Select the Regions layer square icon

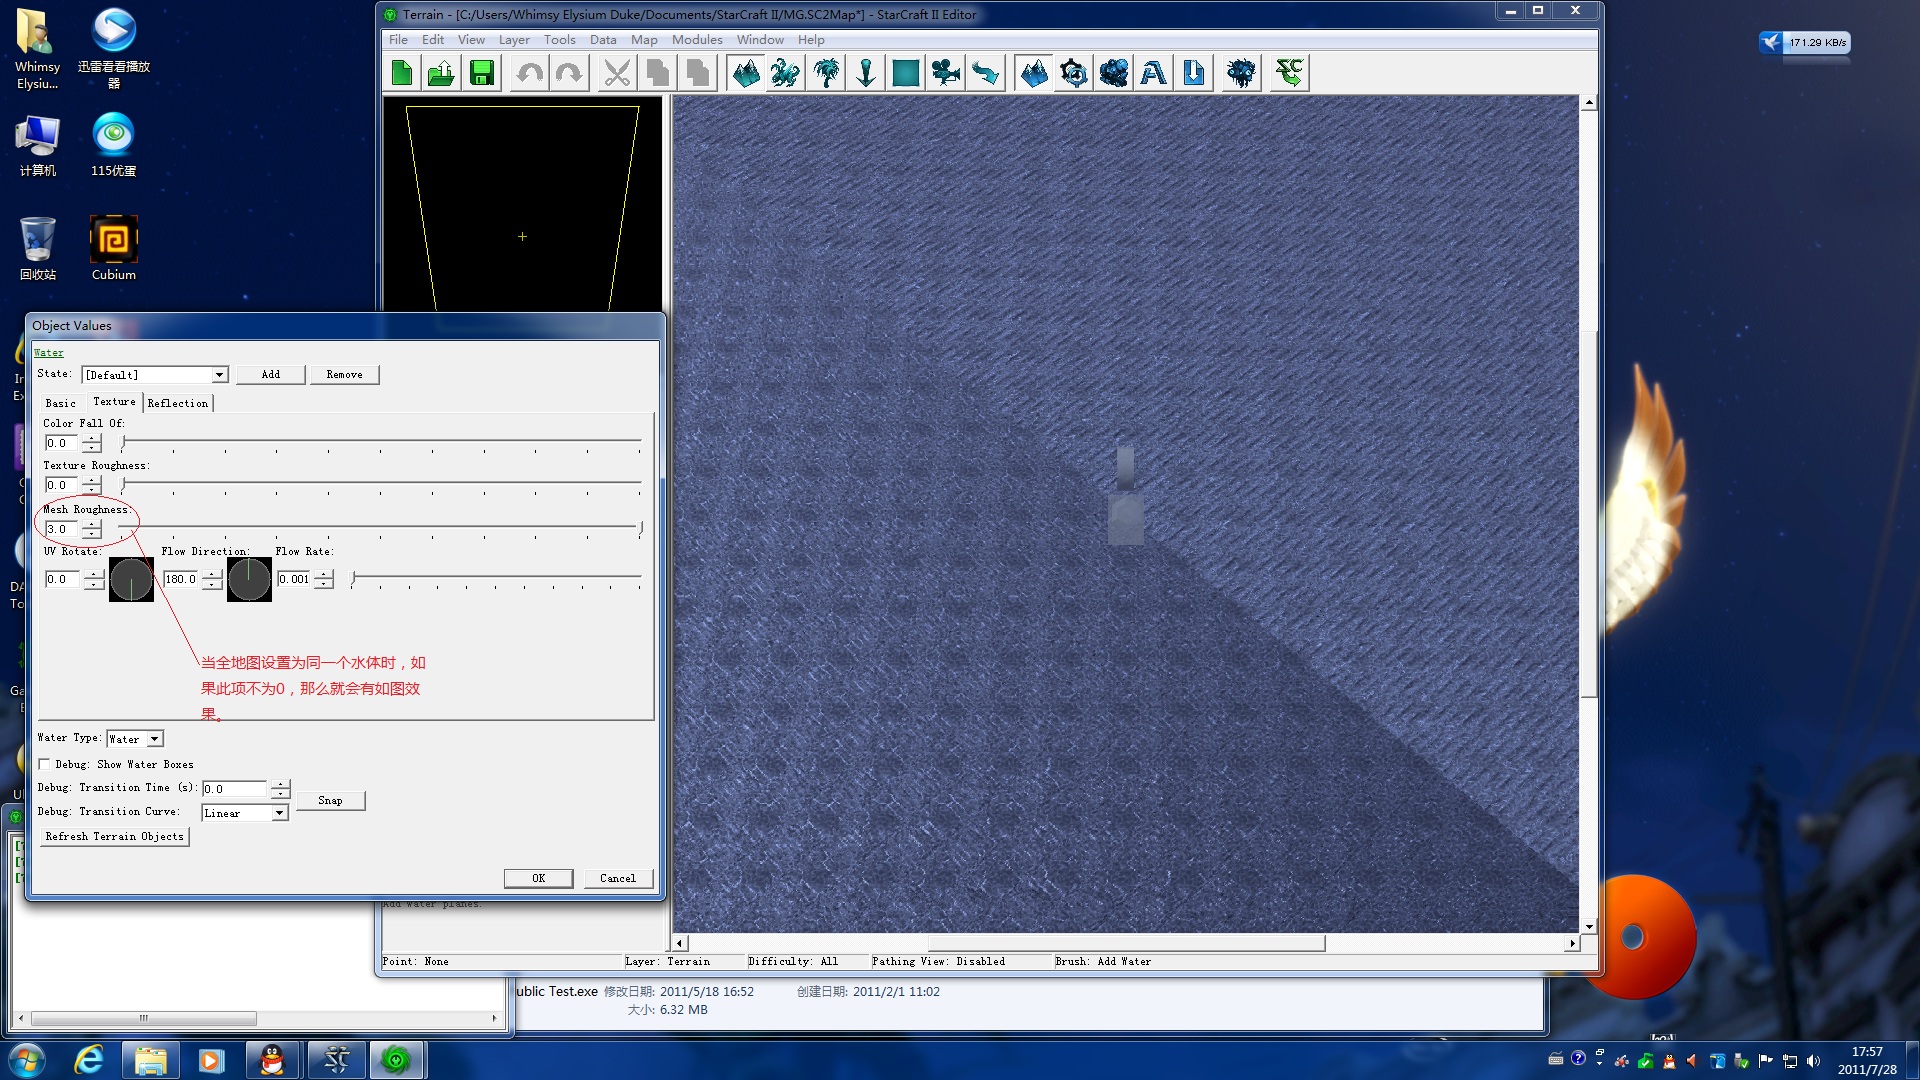click(x=906, y=73)
